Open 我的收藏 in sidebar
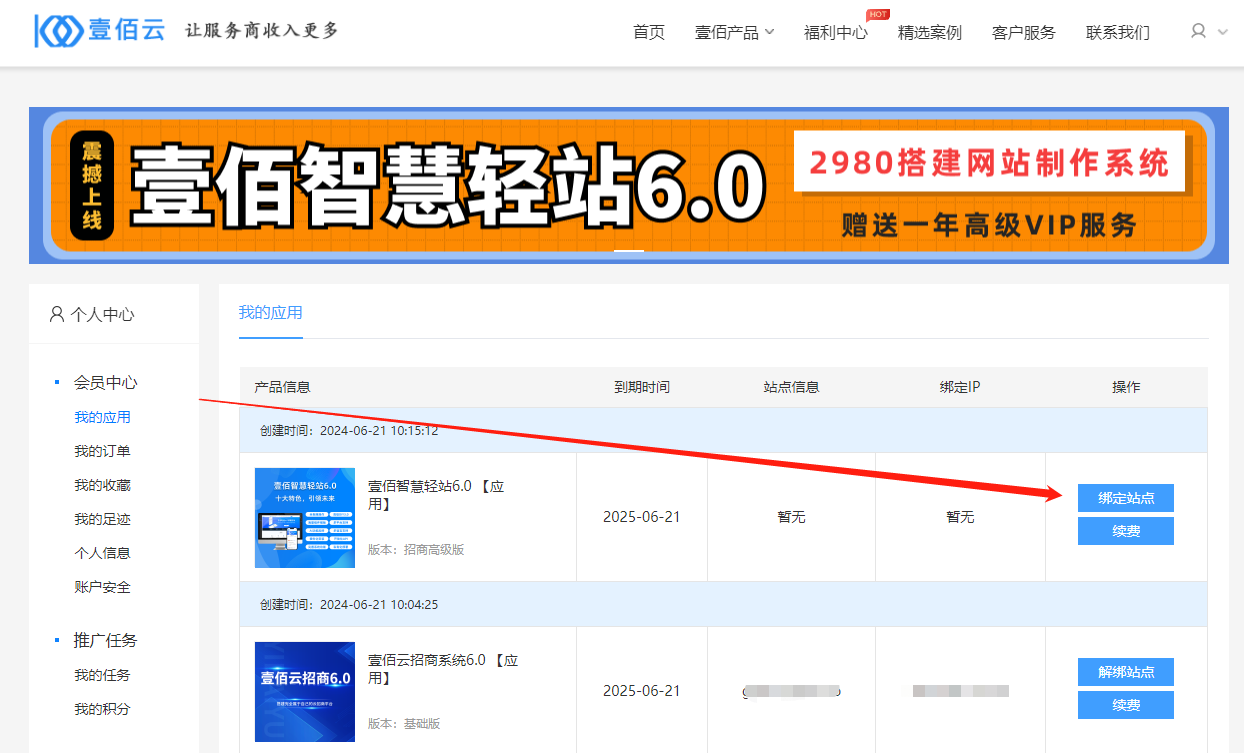 (x=102, y=485)
